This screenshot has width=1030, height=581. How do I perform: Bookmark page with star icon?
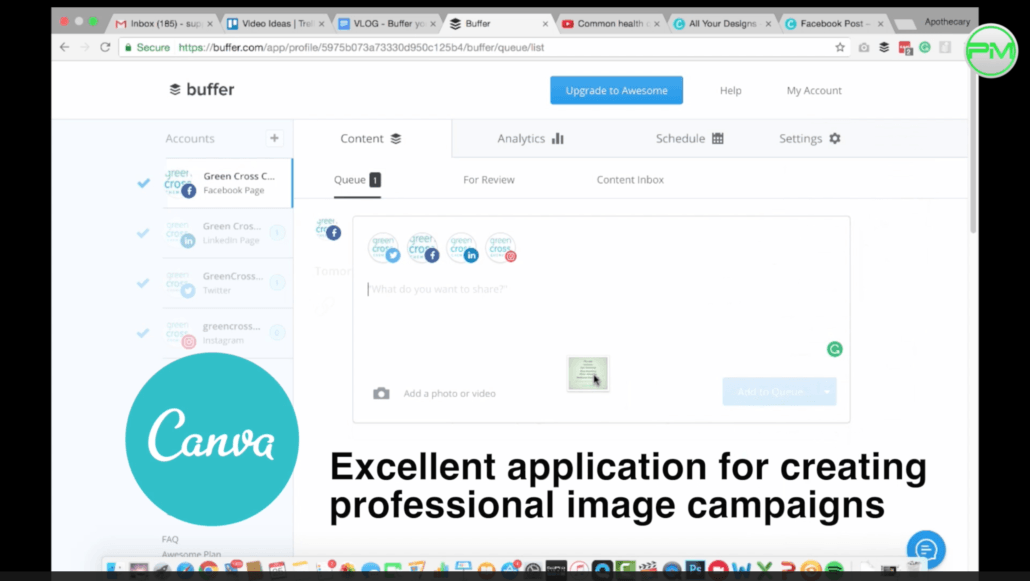point(840,47)
